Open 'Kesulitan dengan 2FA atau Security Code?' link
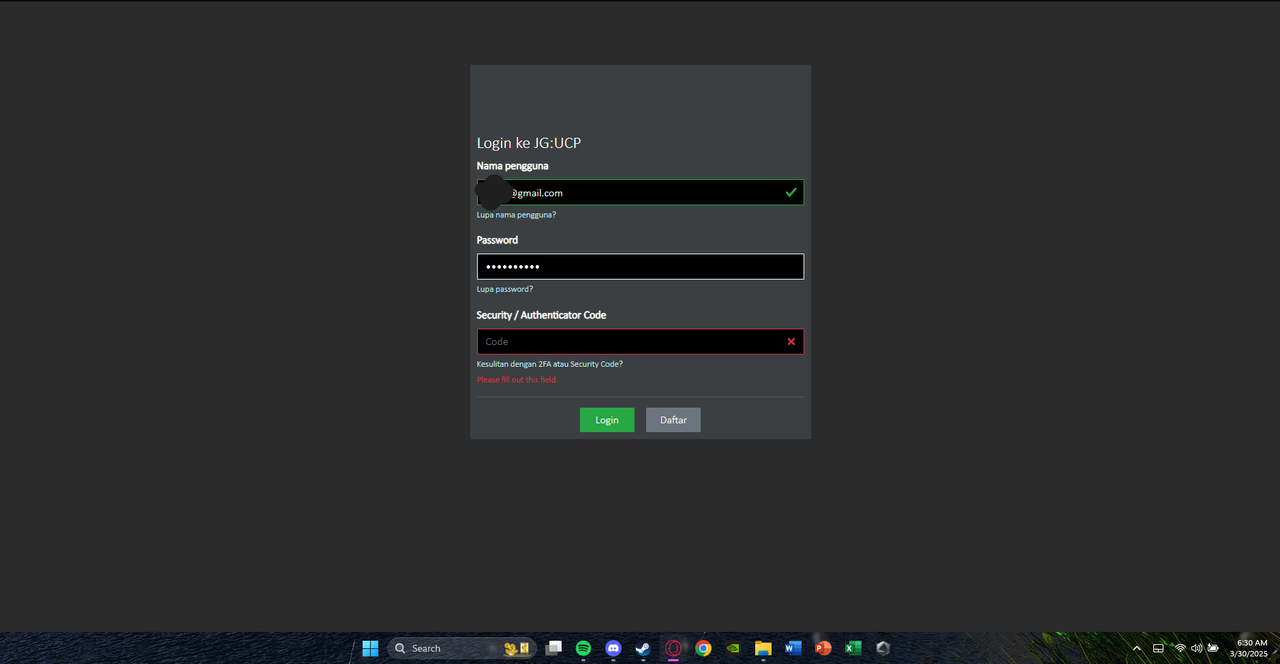This screenshot has height=664, width=1280. (x=550, y=364)
